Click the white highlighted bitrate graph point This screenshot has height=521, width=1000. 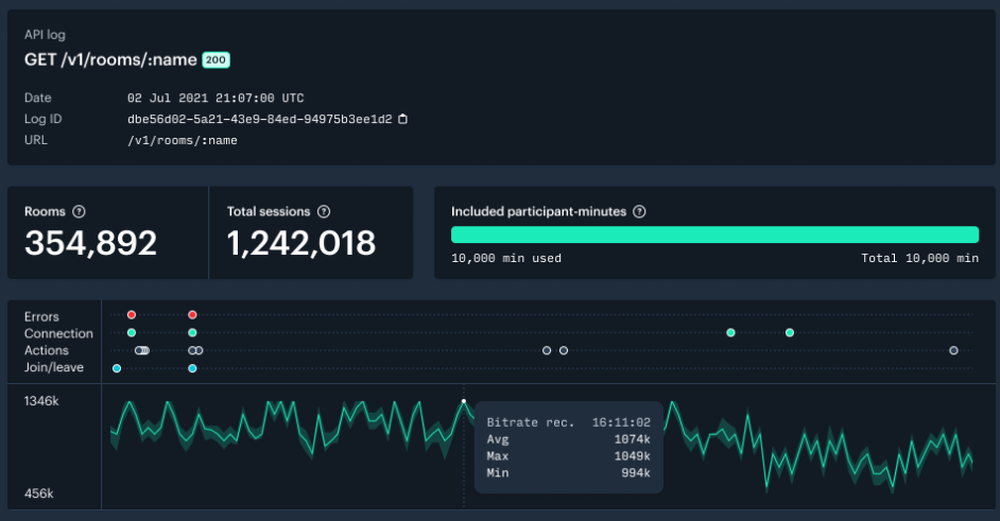pyautogui.click(x=464, y=401)
